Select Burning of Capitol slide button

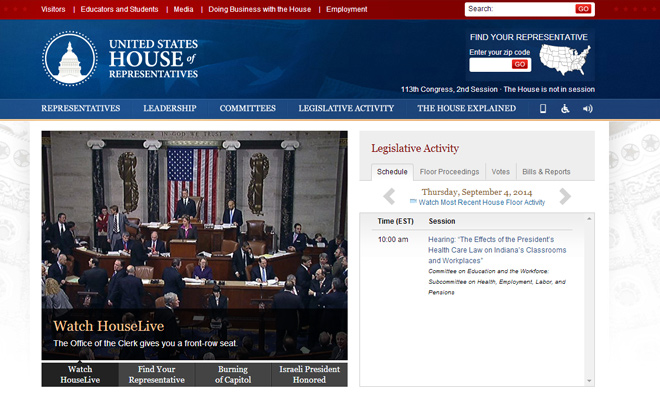click(233, 374)
